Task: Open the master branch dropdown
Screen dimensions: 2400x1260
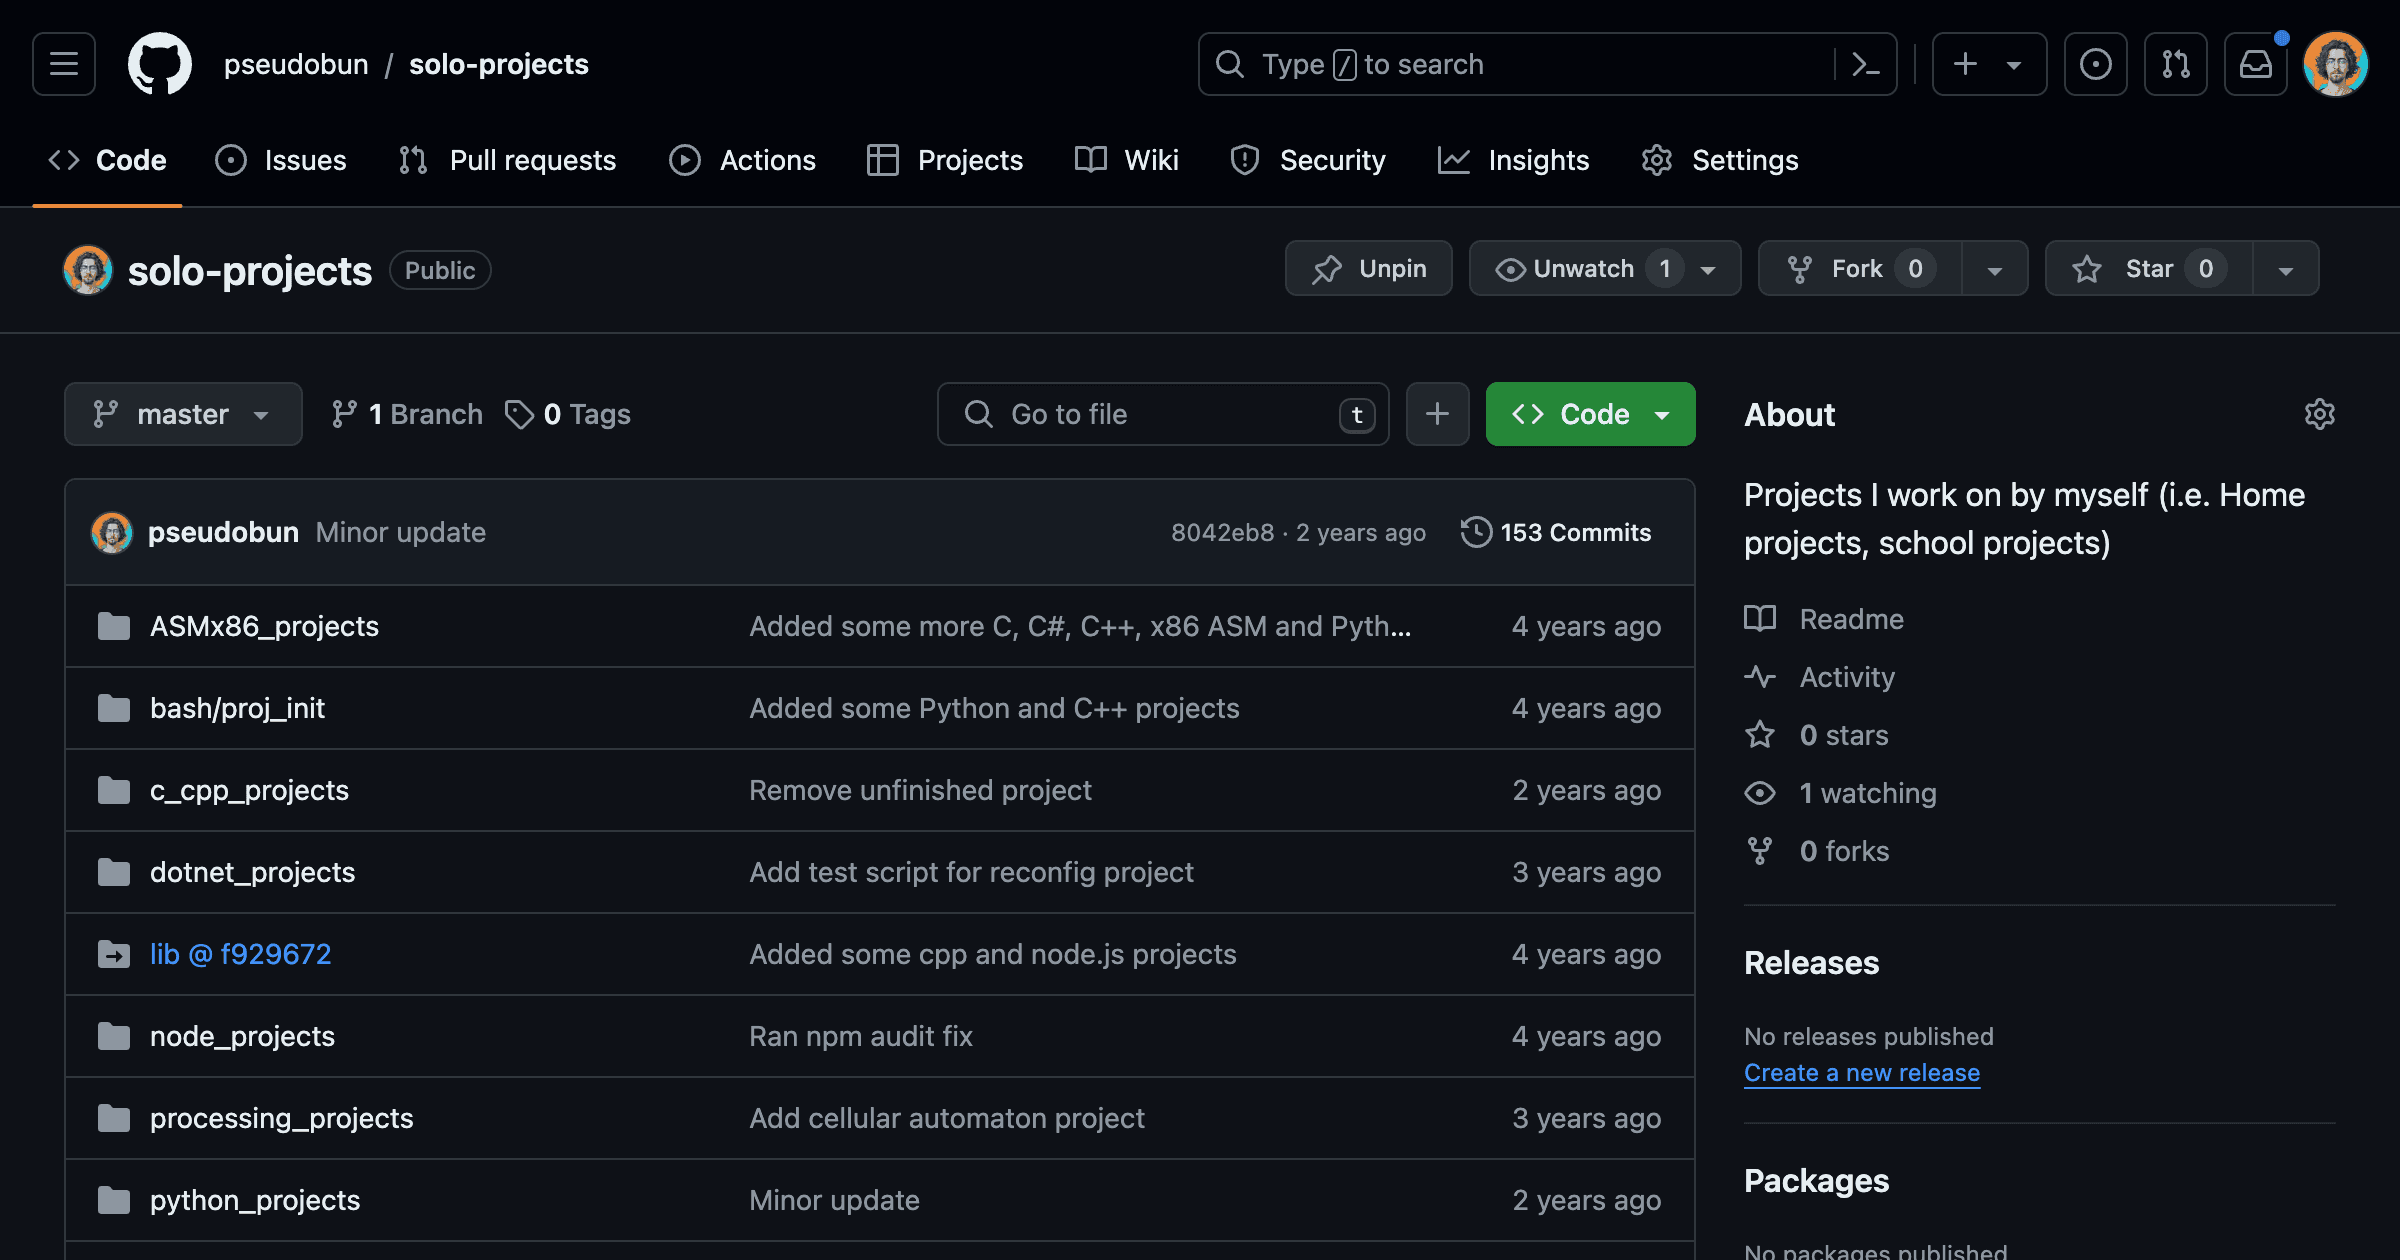Action: (x=183, y=413)
